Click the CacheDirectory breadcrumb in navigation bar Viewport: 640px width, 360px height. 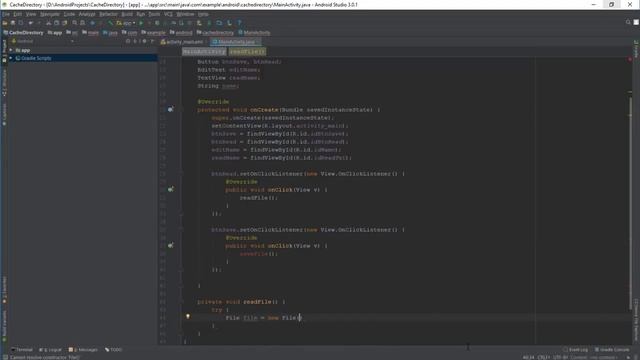23,32
